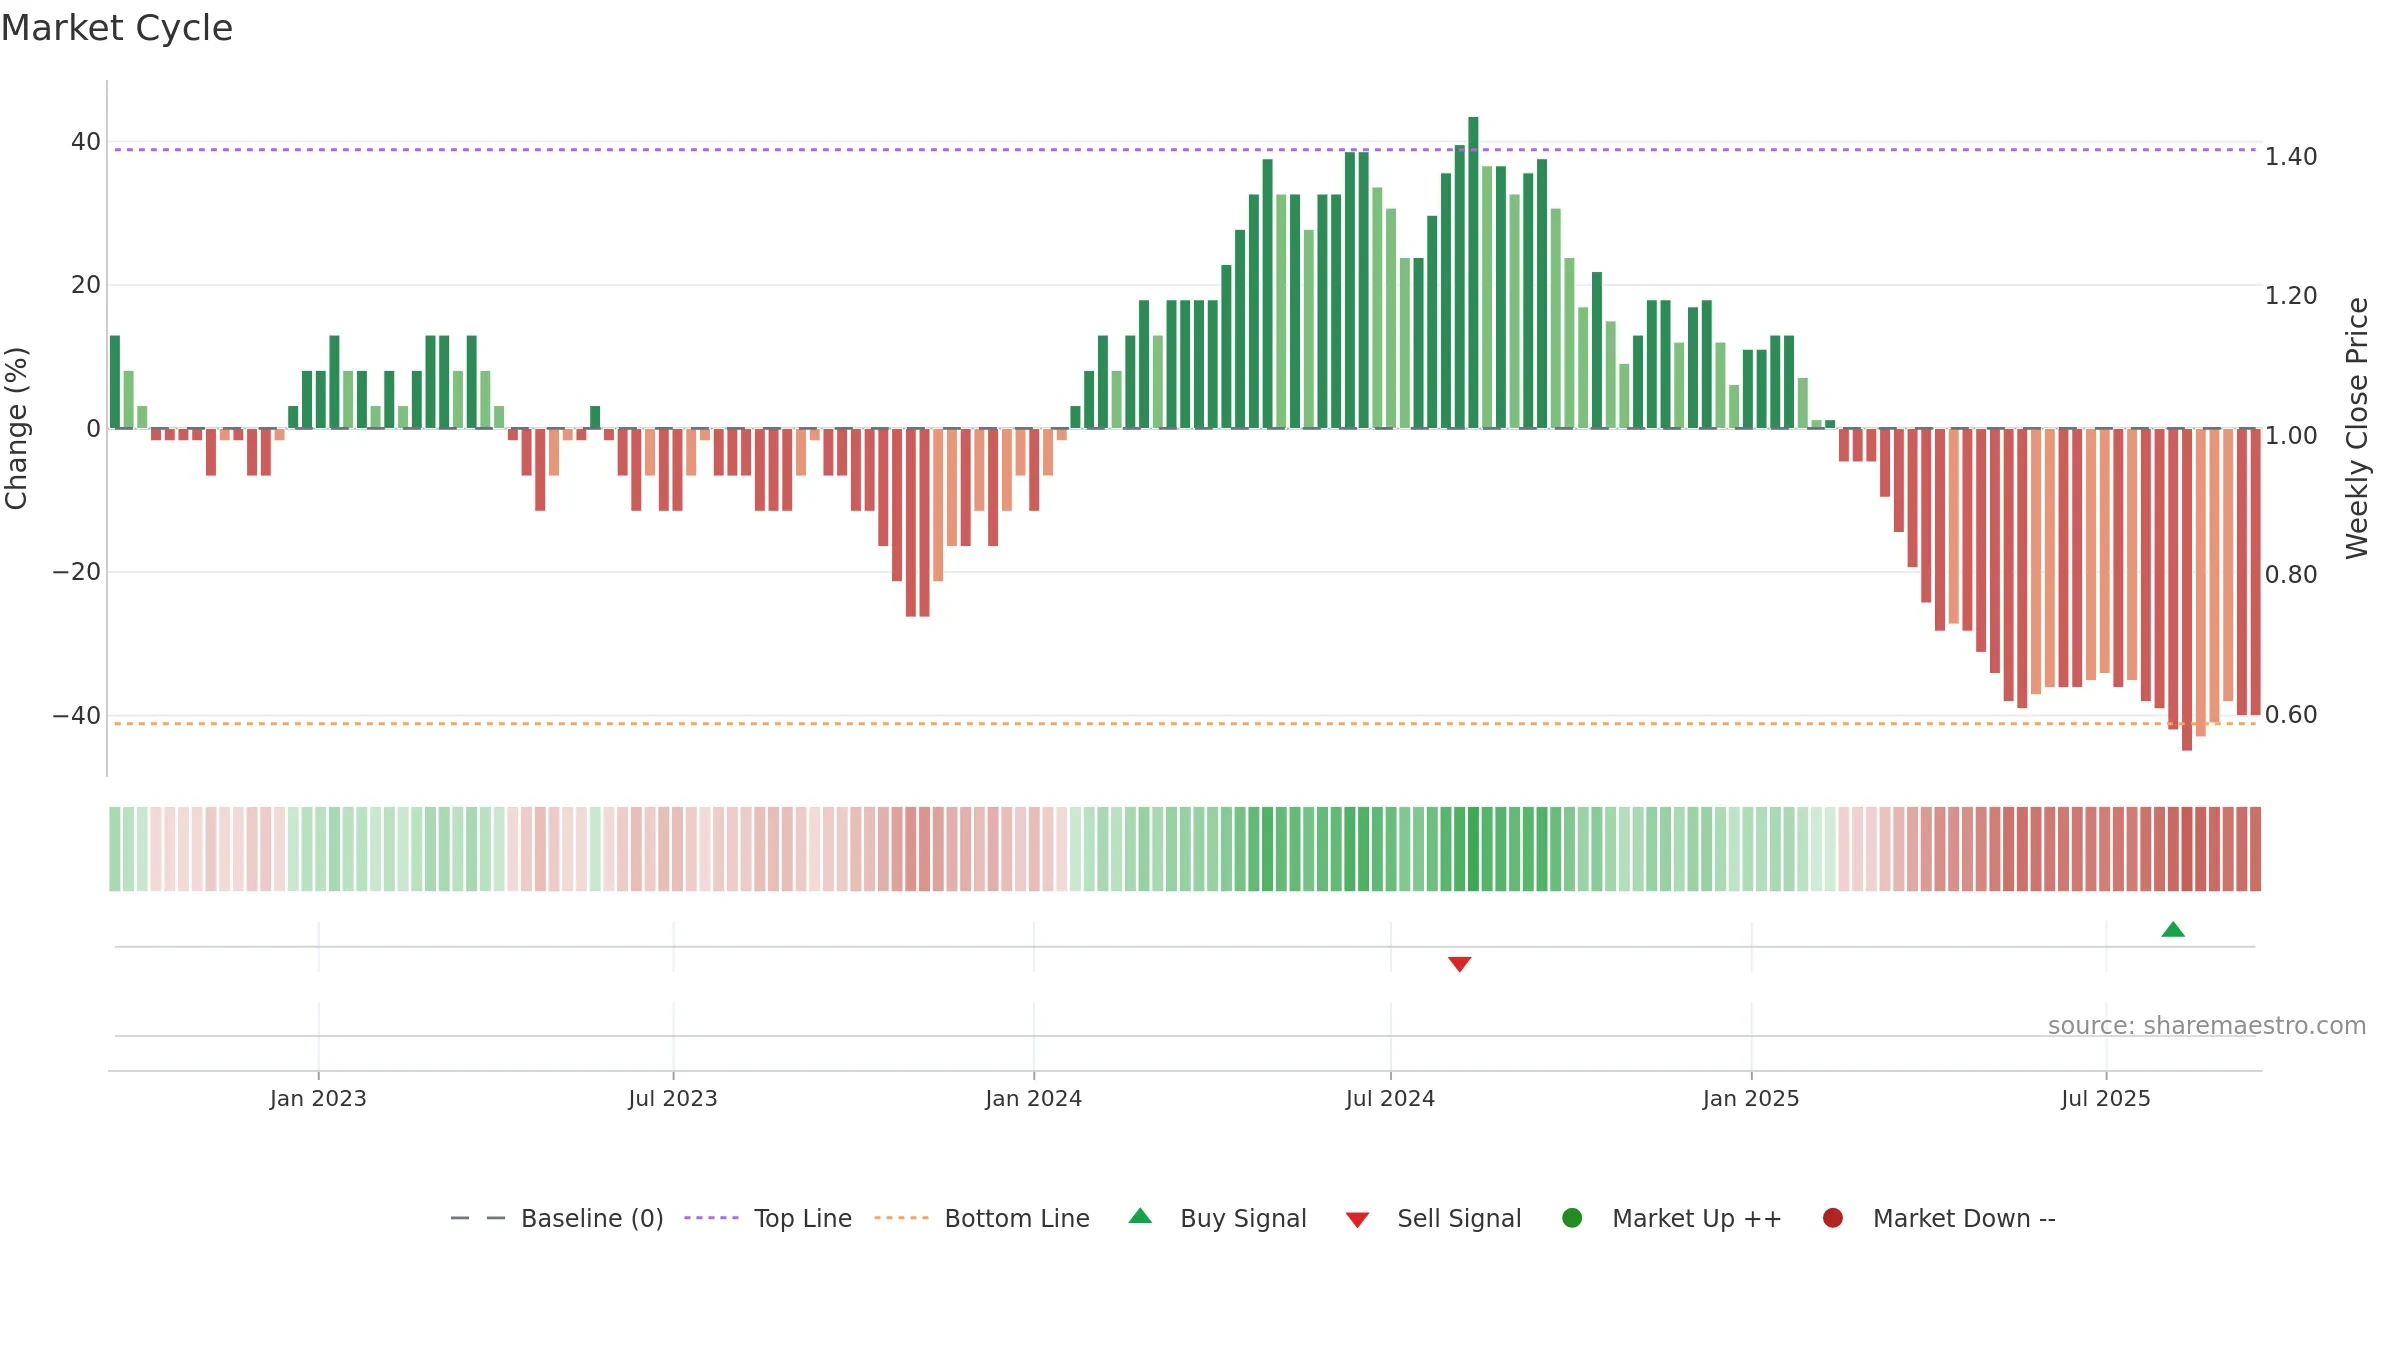Toggle the Market Down -- legend entry
The width and height of the screenshot is (2400, 1350).
(x=1939, y=1218)
